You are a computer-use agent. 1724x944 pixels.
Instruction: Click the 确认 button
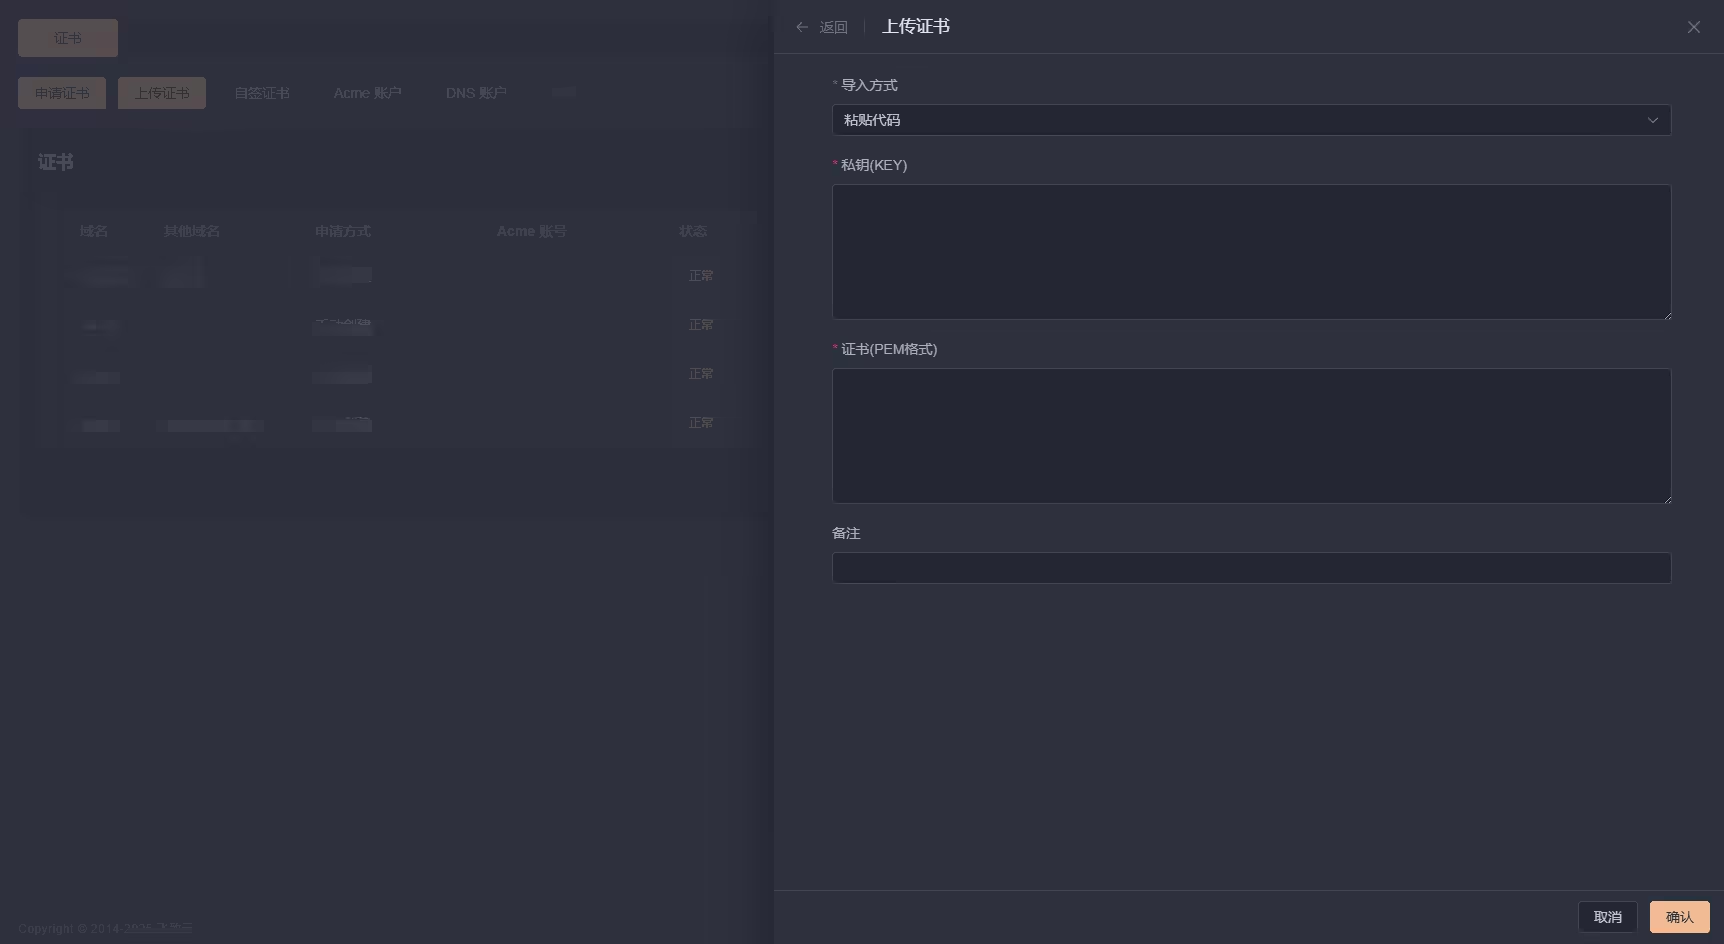click(x=1679, y=917)
